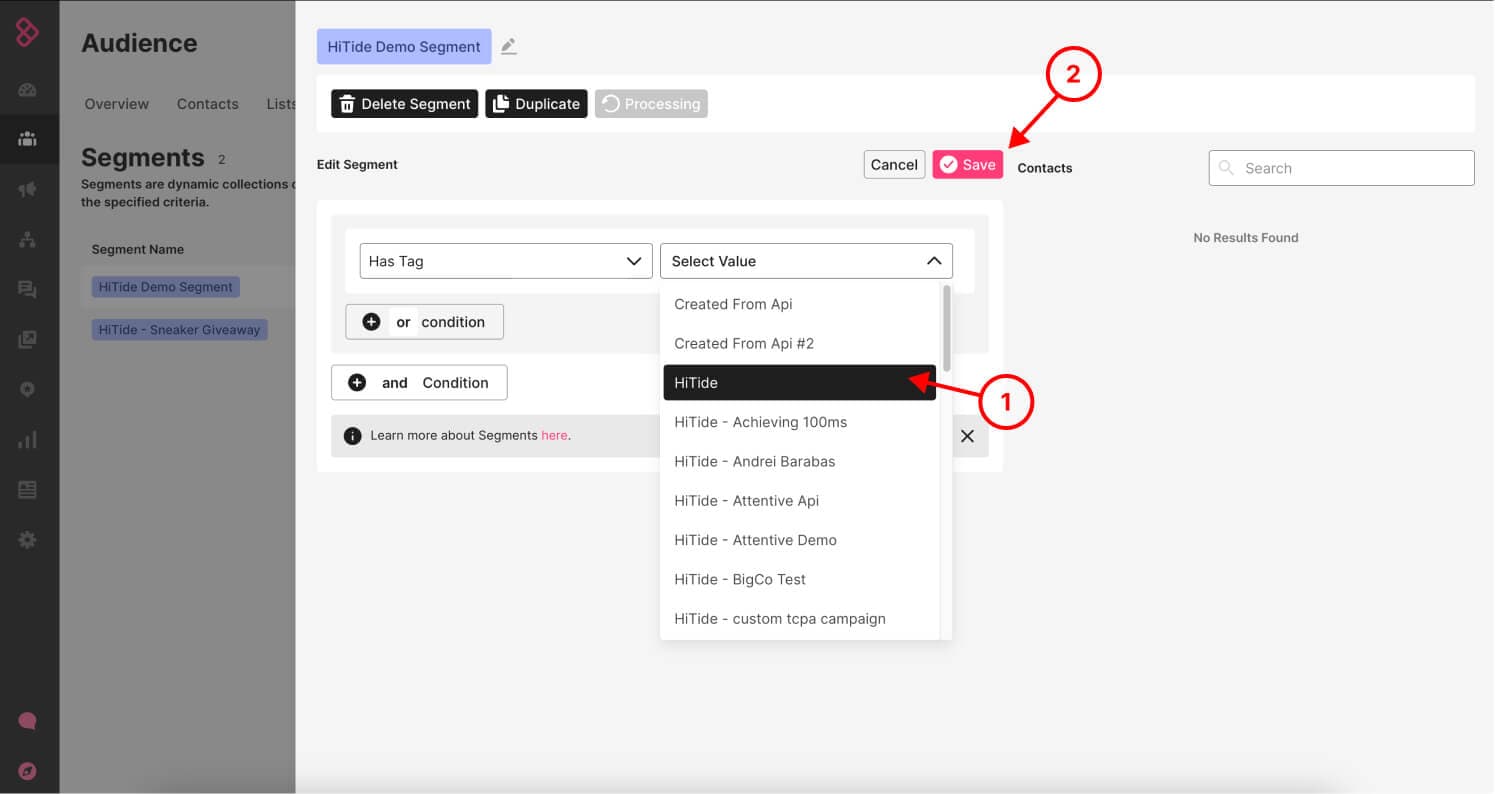Click the app logo in the sidebar
The width and height of the screenshot is (1495, 794).
click(x=28, y=33)
